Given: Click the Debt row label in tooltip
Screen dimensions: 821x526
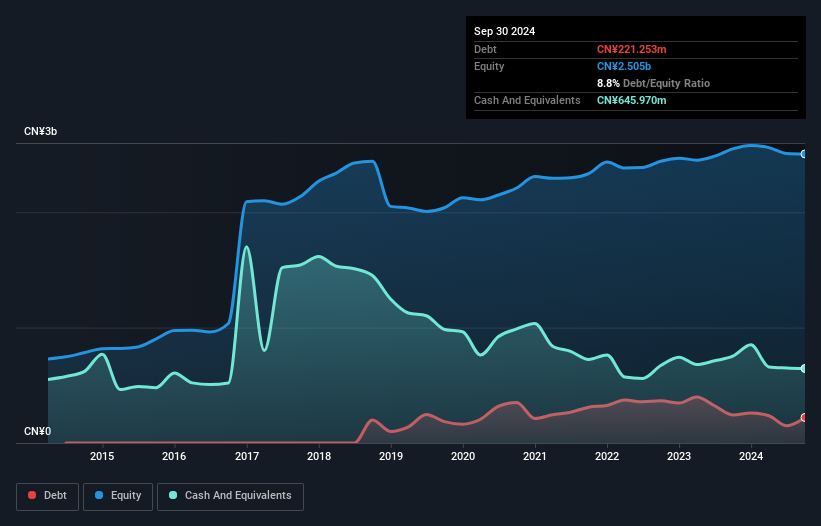Looking at the screenshot, I should (x=485, y=49).
